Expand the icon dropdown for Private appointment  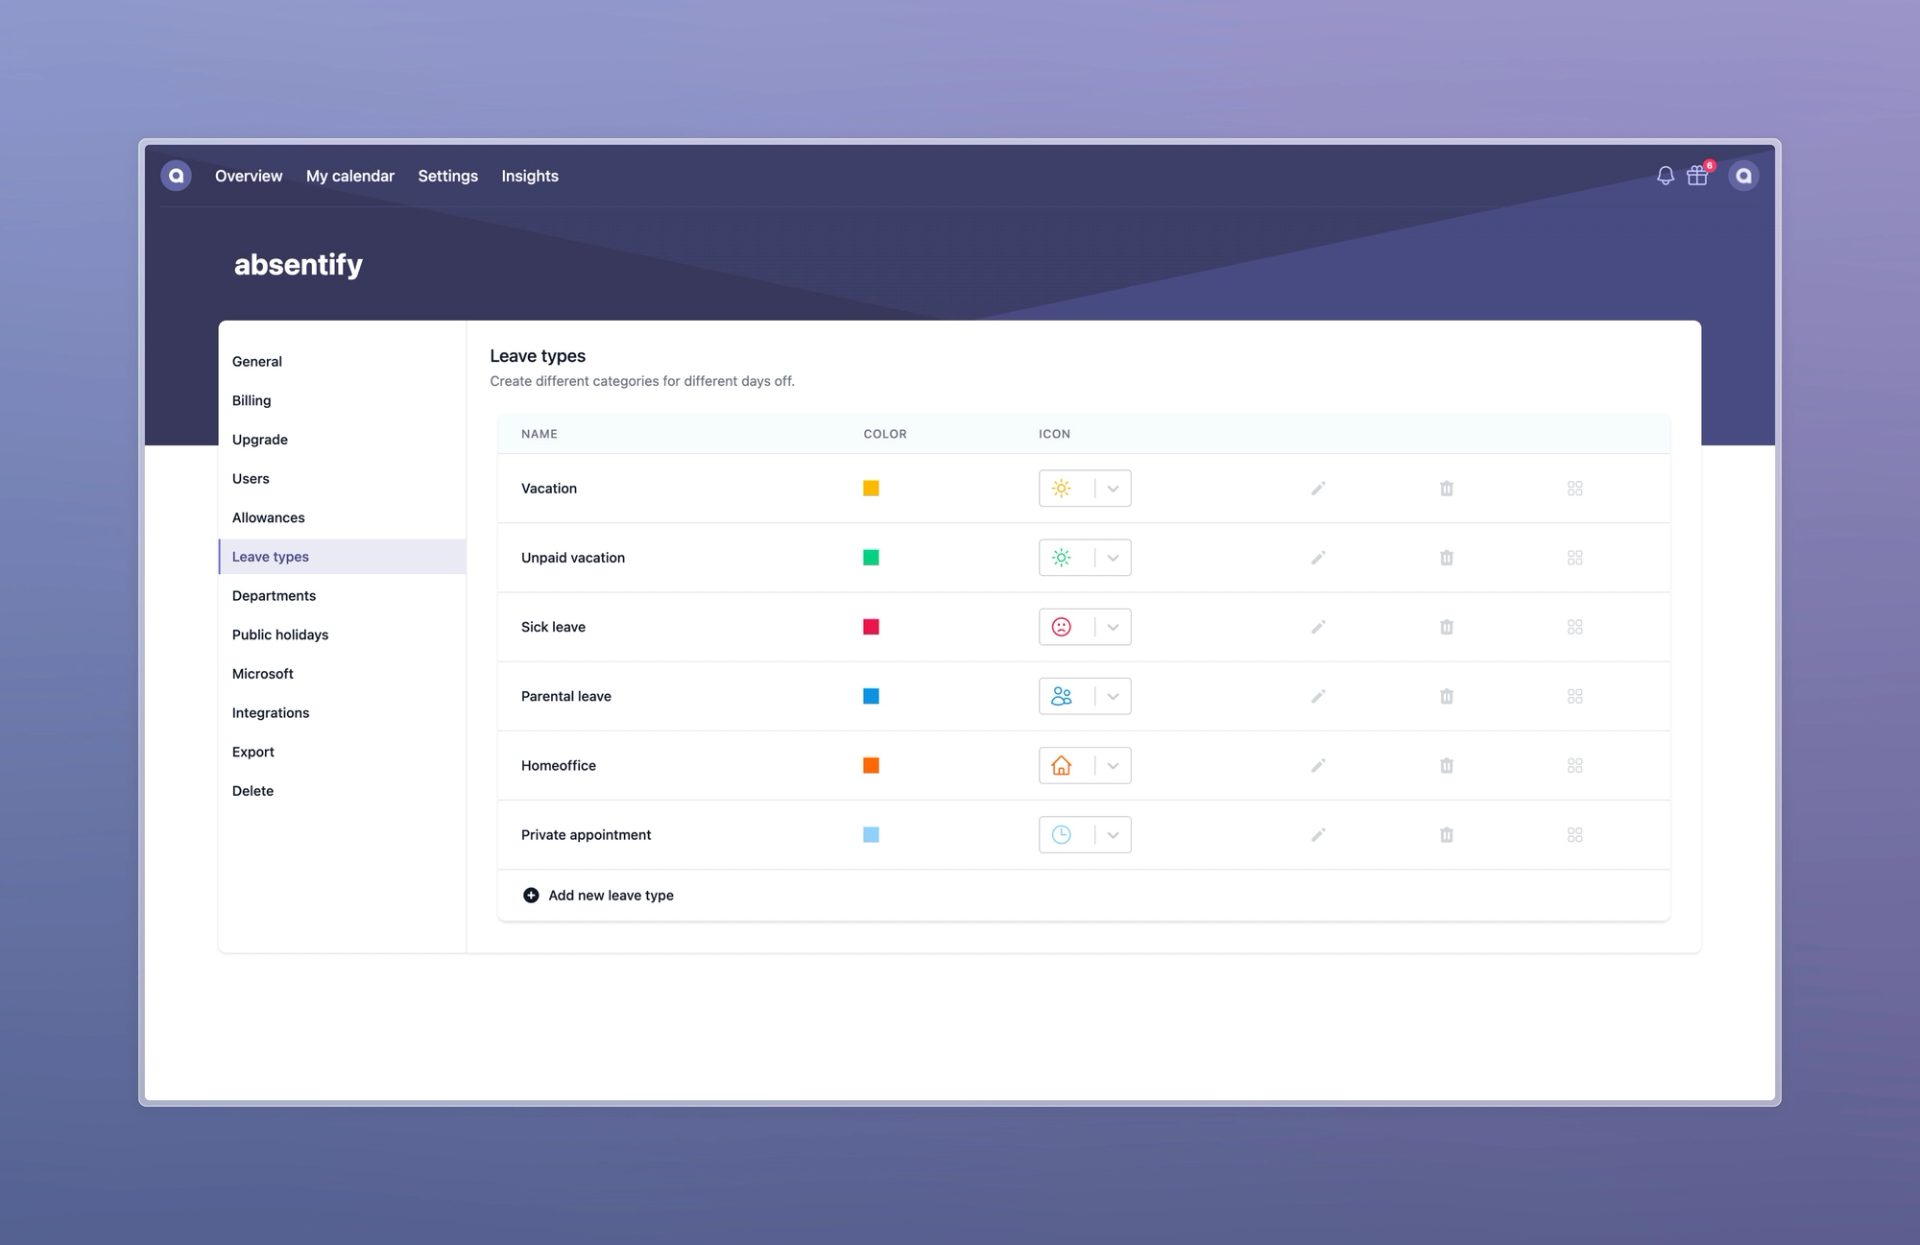tap(1111, 835)
